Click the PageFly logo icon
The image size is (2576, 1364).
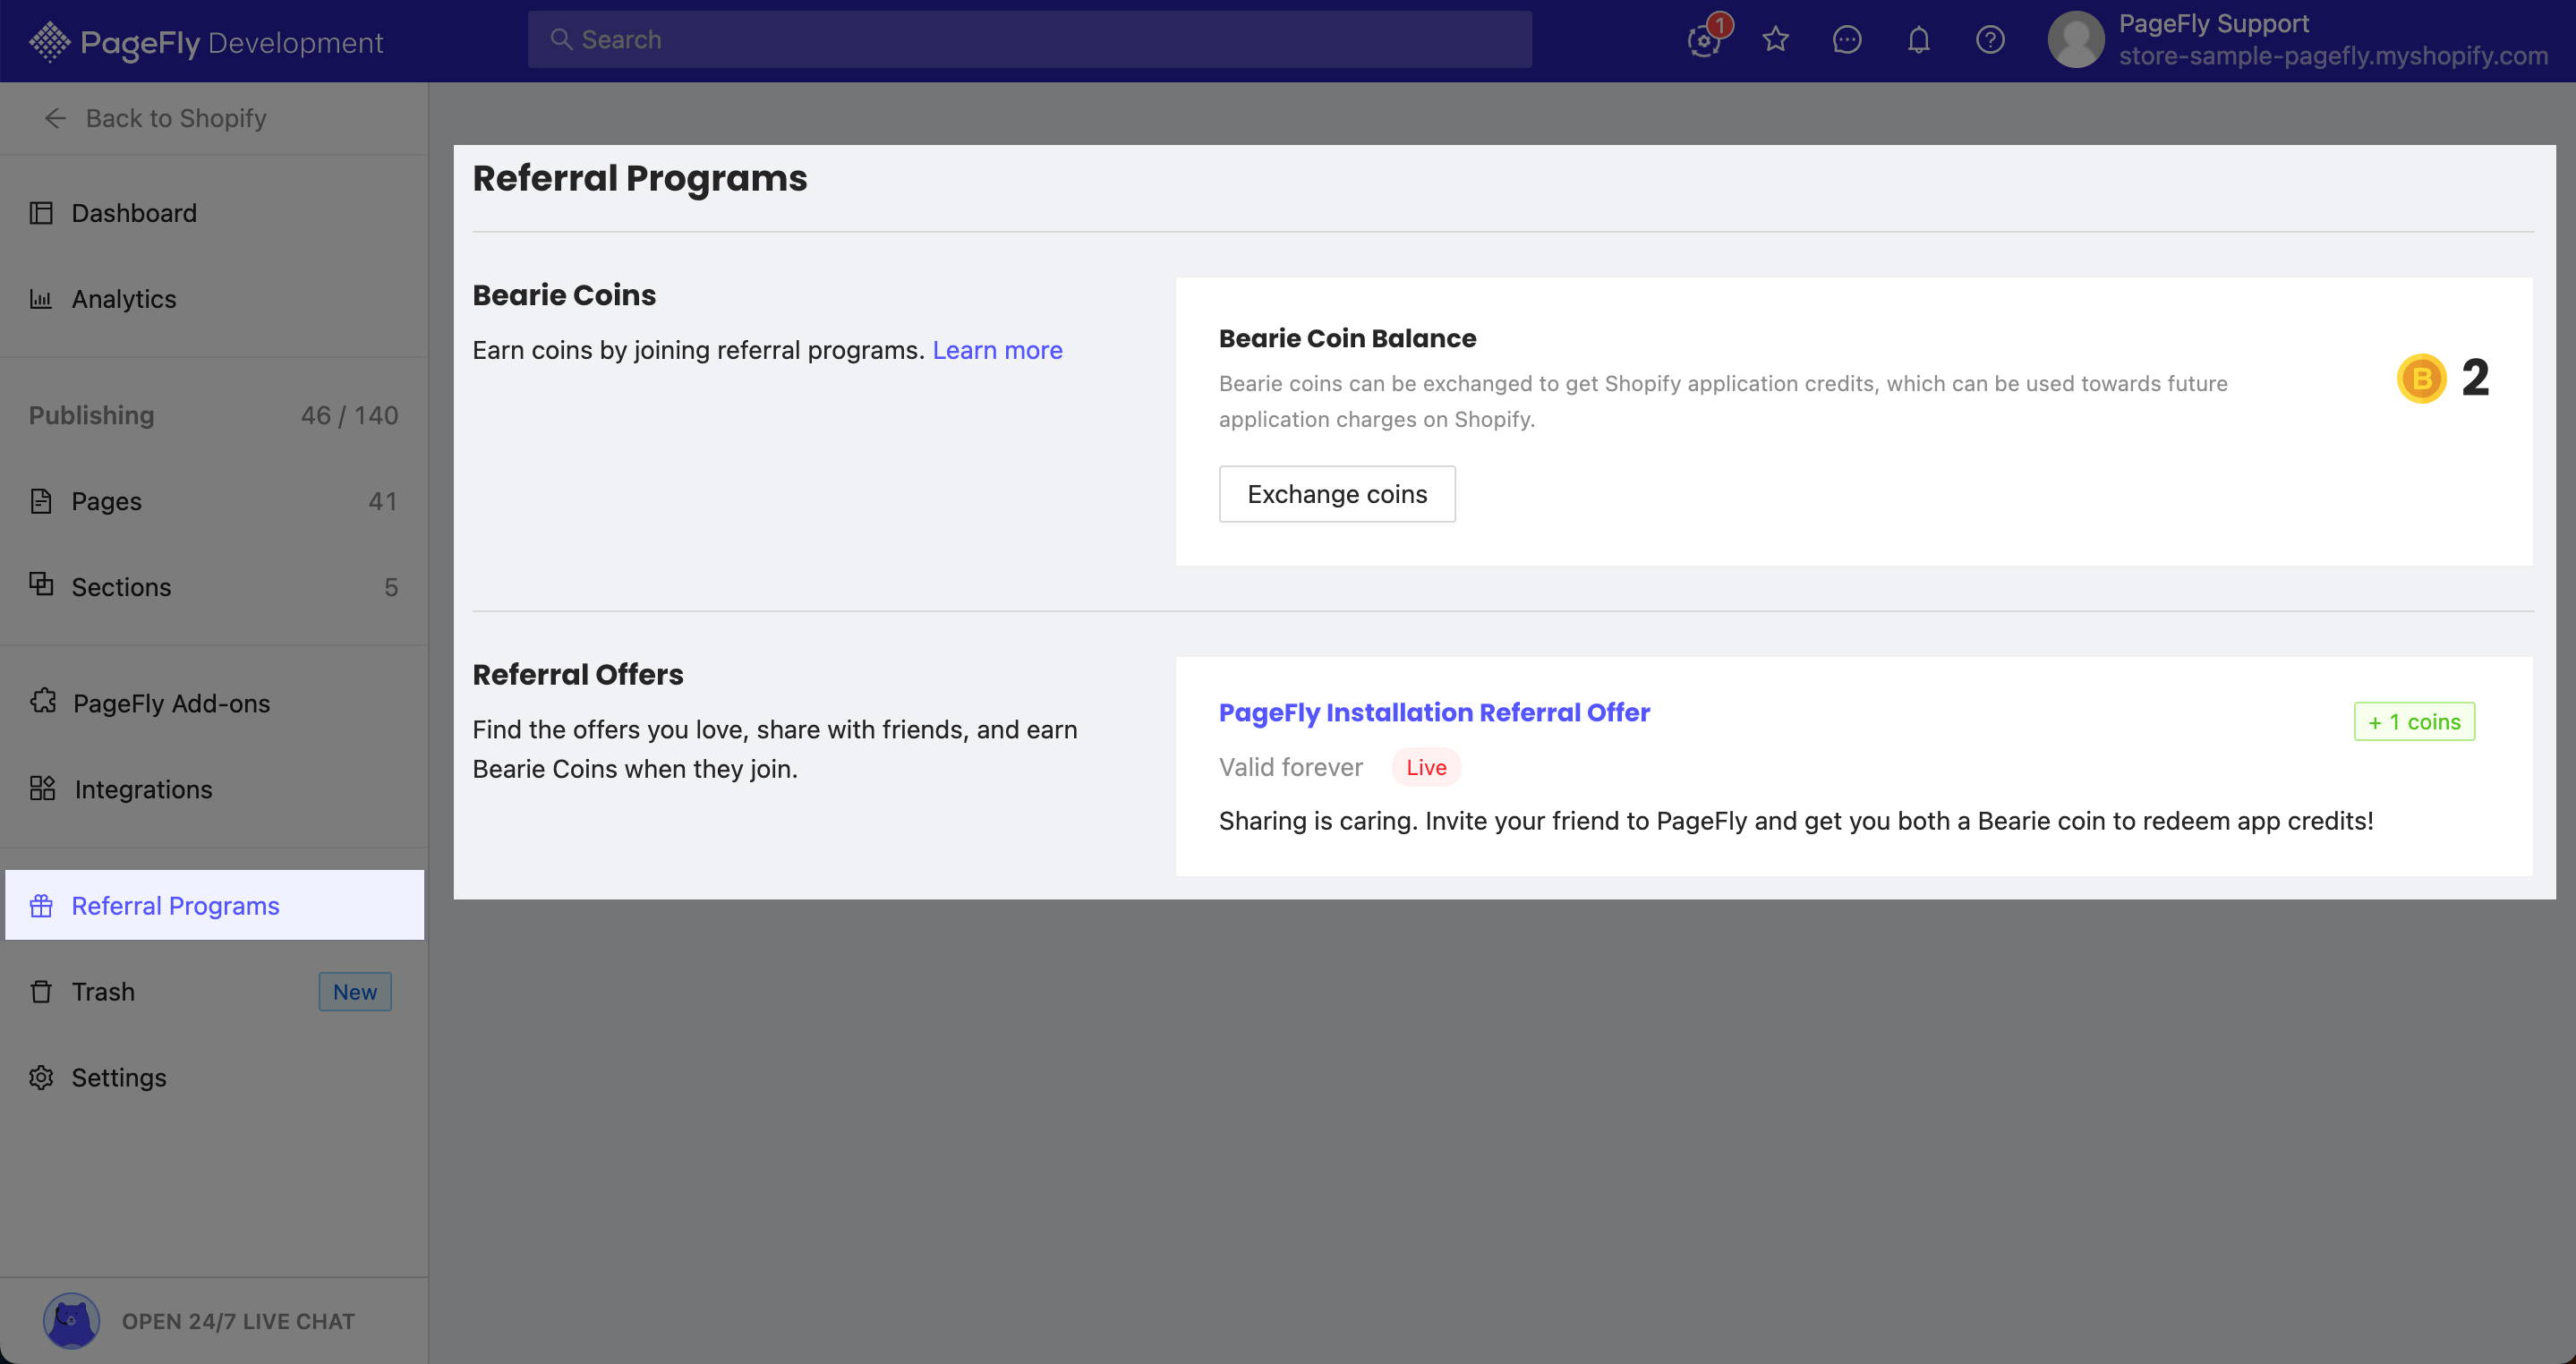49,42
